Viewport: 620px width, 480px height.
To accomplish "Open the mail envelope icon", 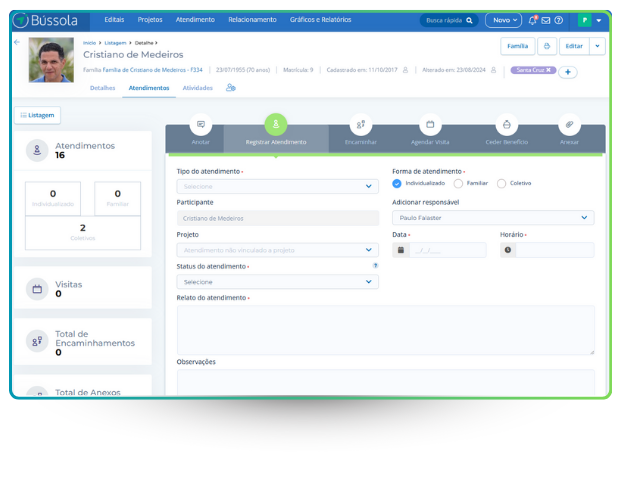I will pos(546,20).
